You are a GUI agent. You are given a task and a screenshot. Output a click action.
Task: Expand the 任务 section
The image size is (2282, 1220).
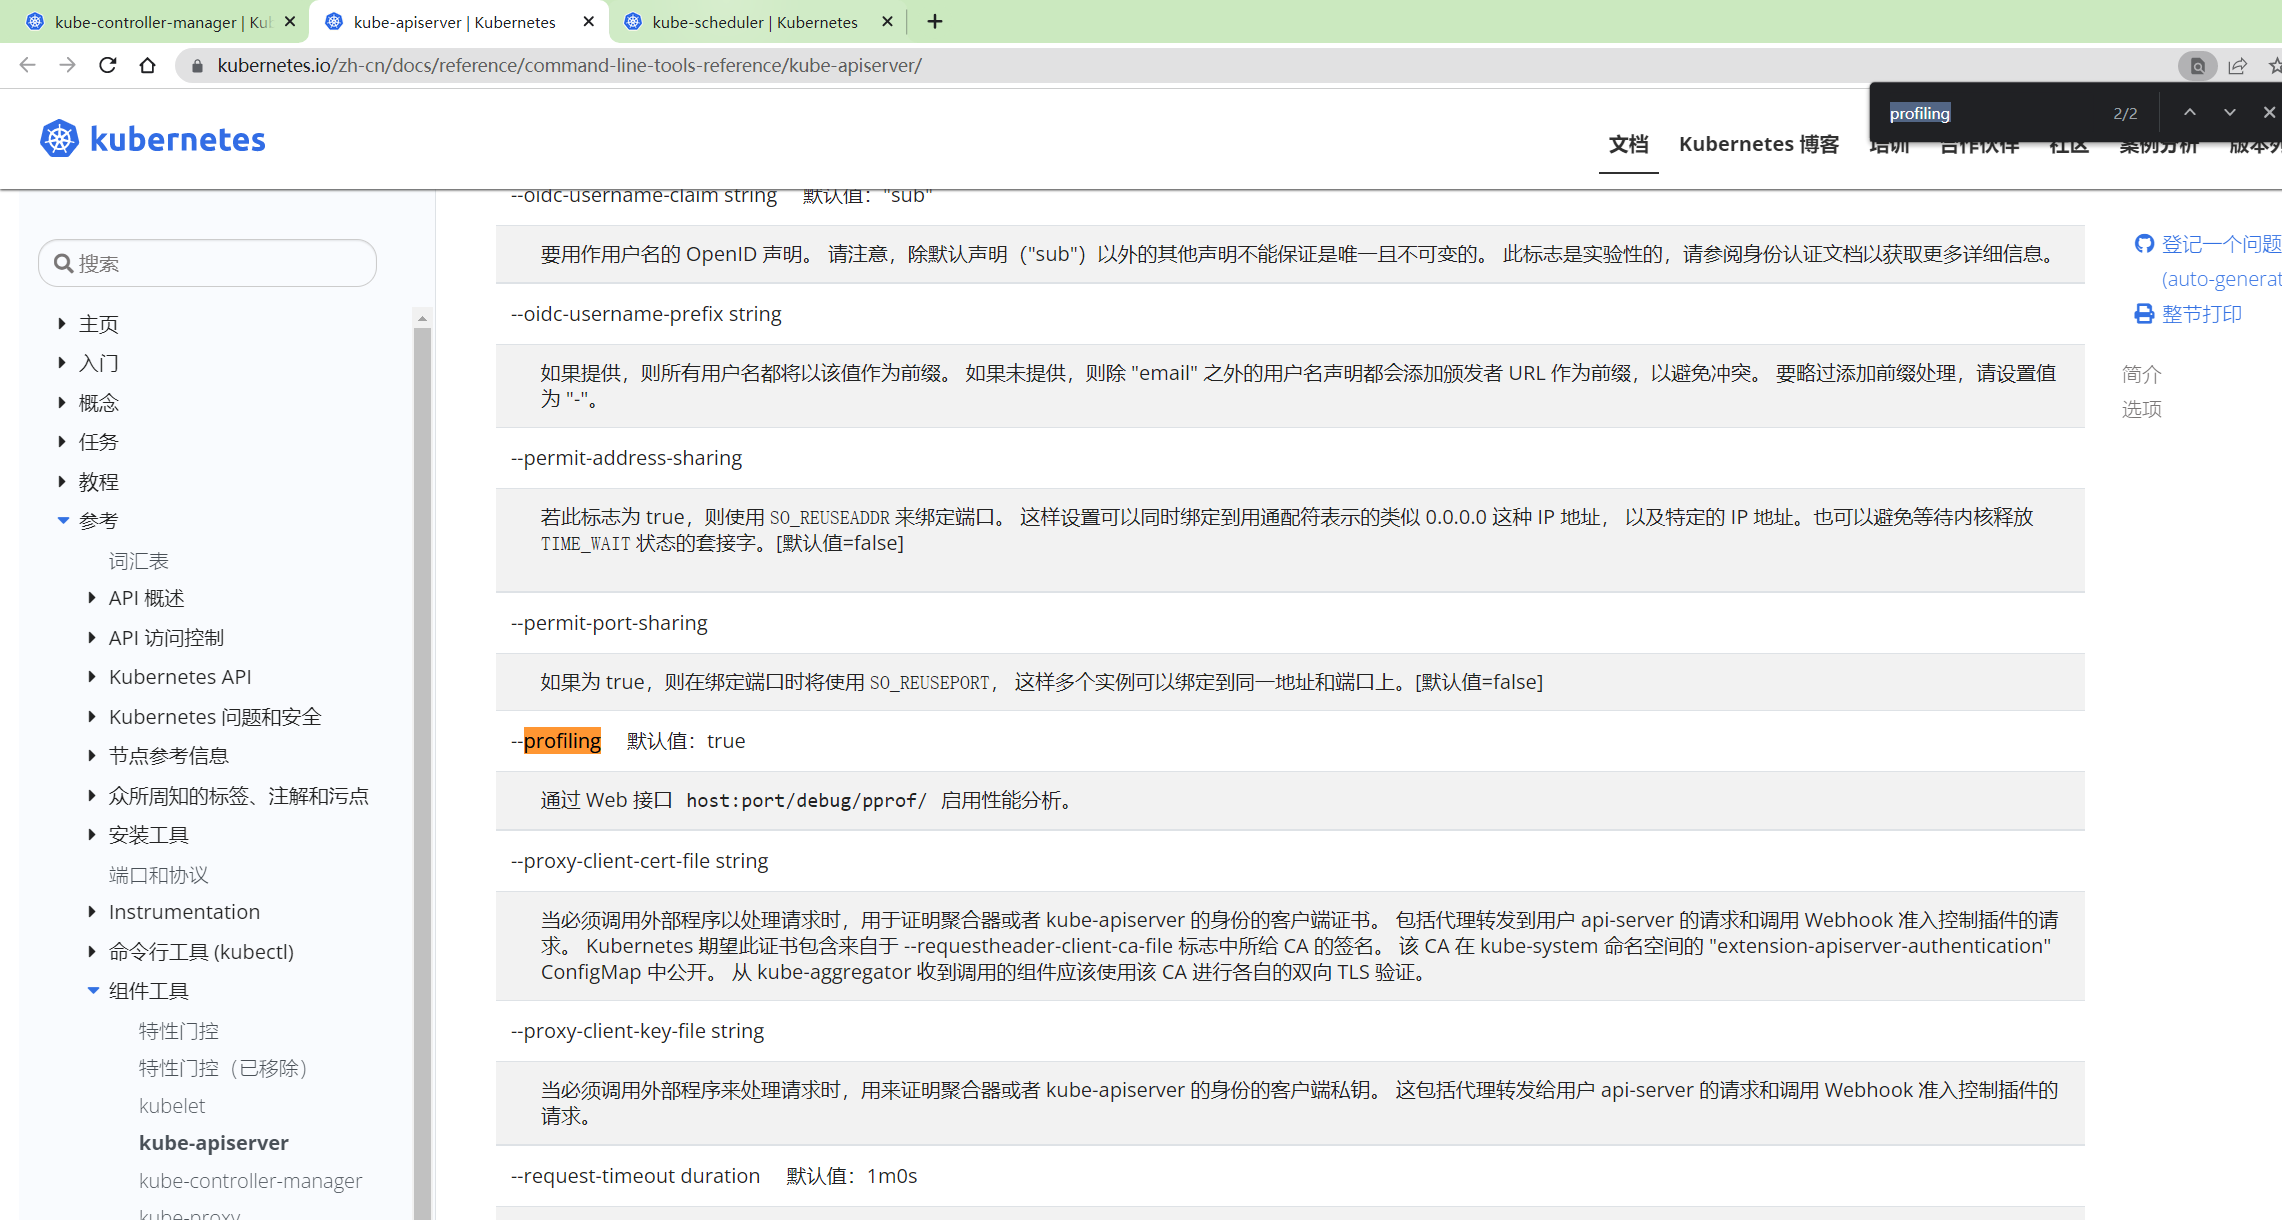pos(62,441)
